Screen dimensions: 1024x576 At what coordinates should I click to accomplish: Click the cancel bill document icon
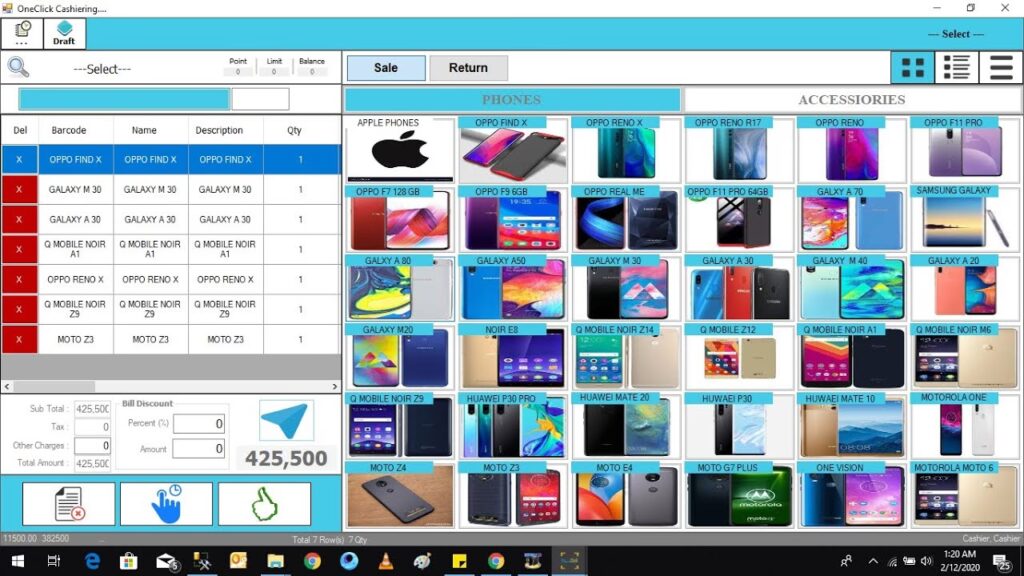69,504
